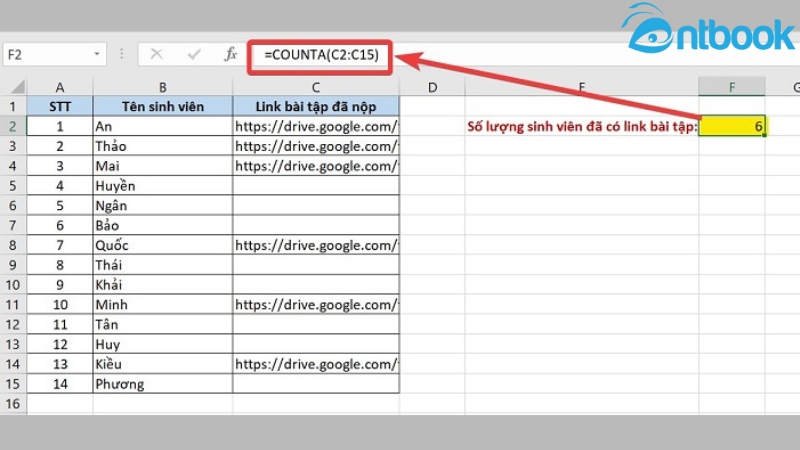The width and height of the screenshot is (800, 450).
Task: Select column A header
Action: 60,87
